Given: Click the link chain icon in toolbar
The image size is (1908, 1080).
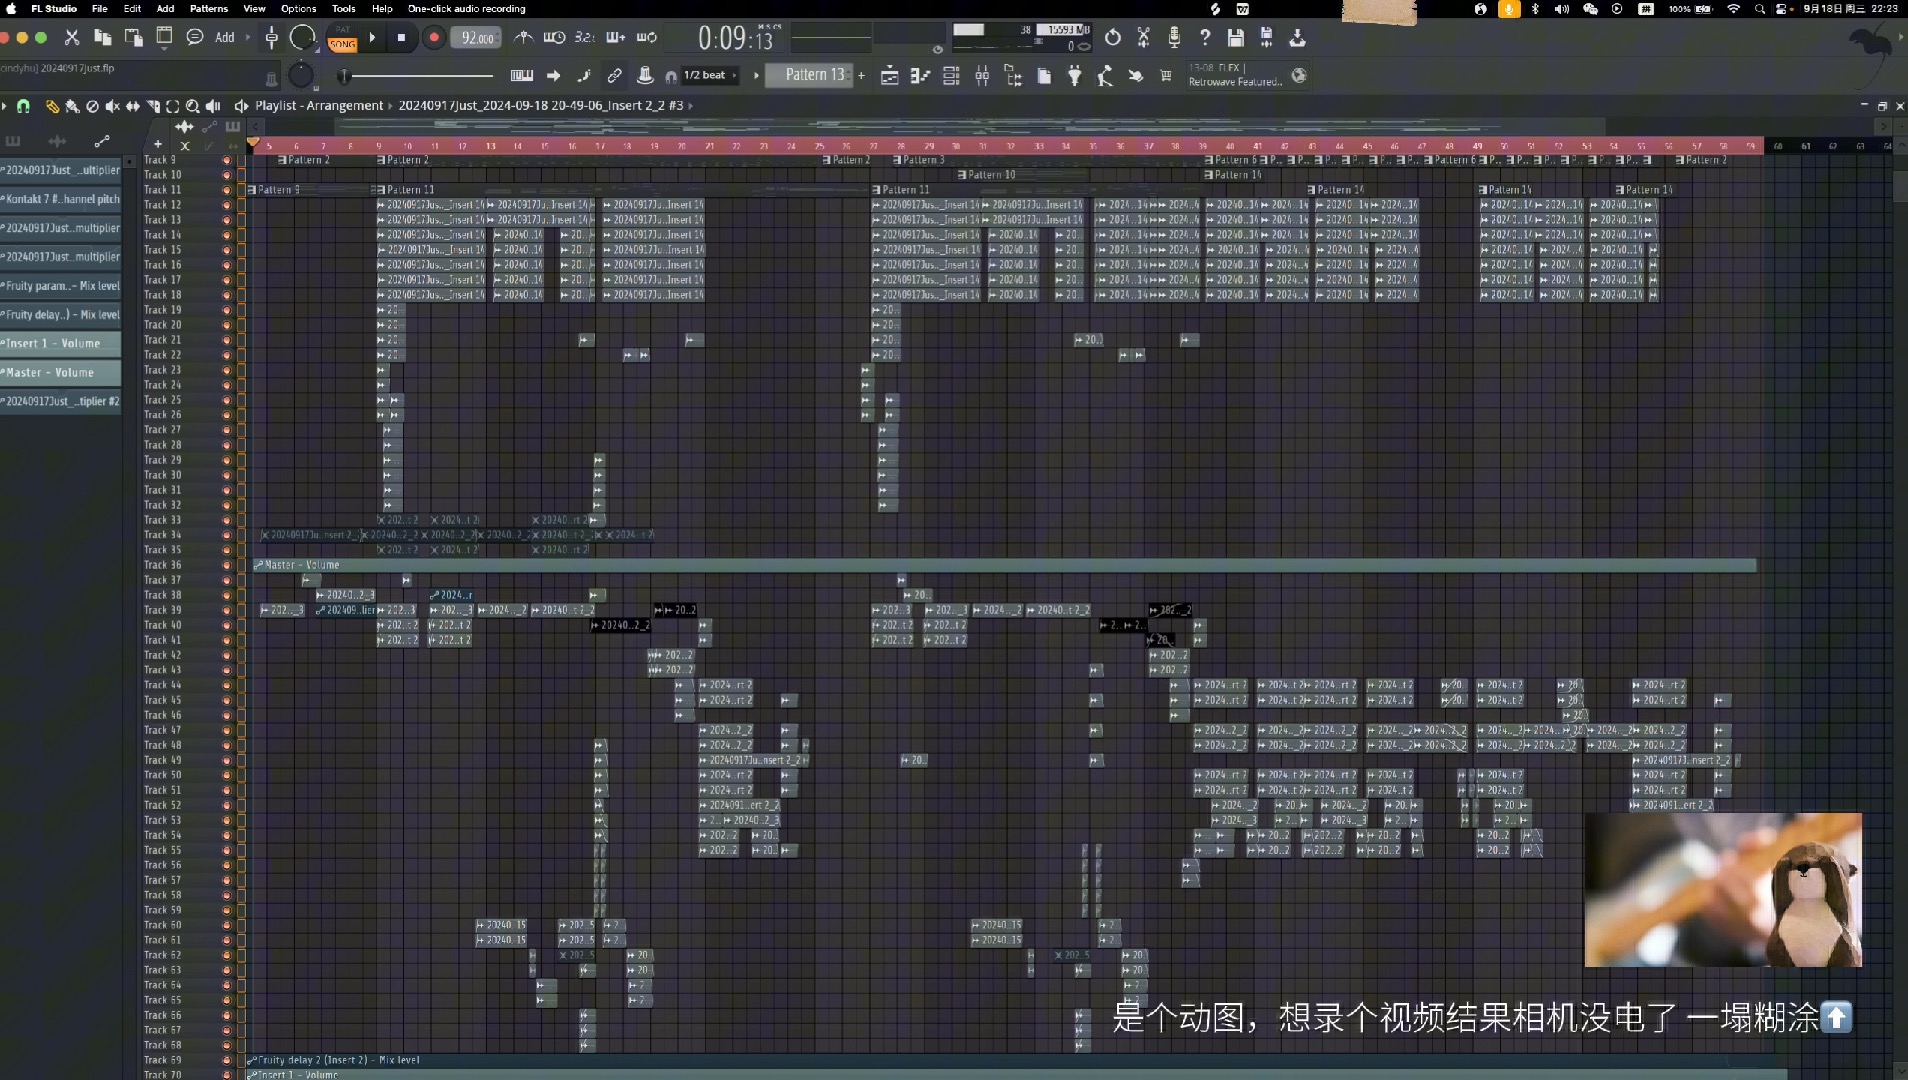Looking at the screenshot, I should [615, 76].
